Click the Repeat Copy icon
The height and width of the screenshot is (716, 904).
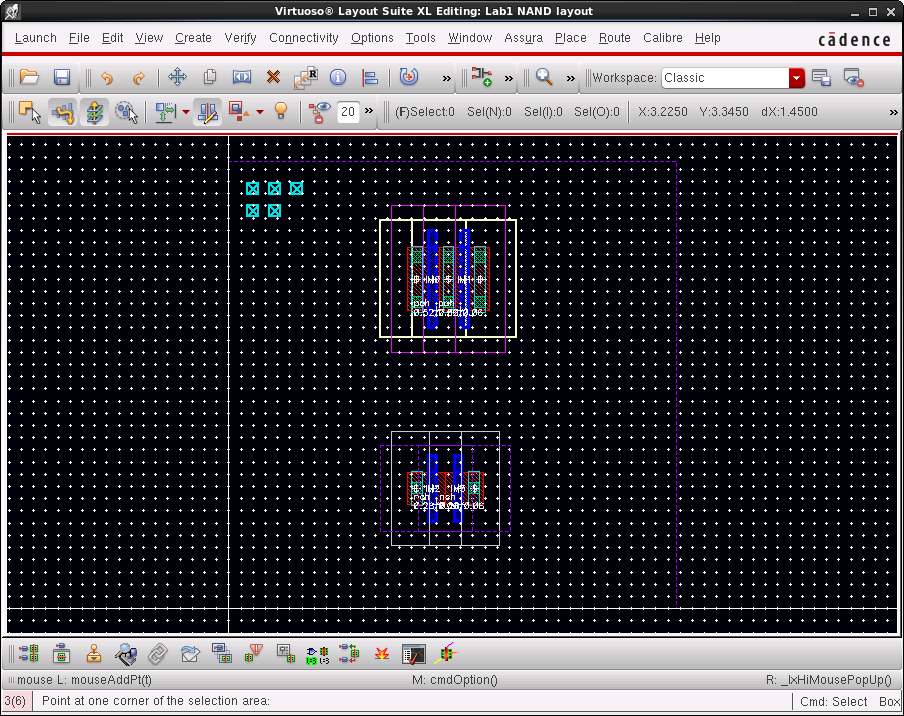pos(306,77)
